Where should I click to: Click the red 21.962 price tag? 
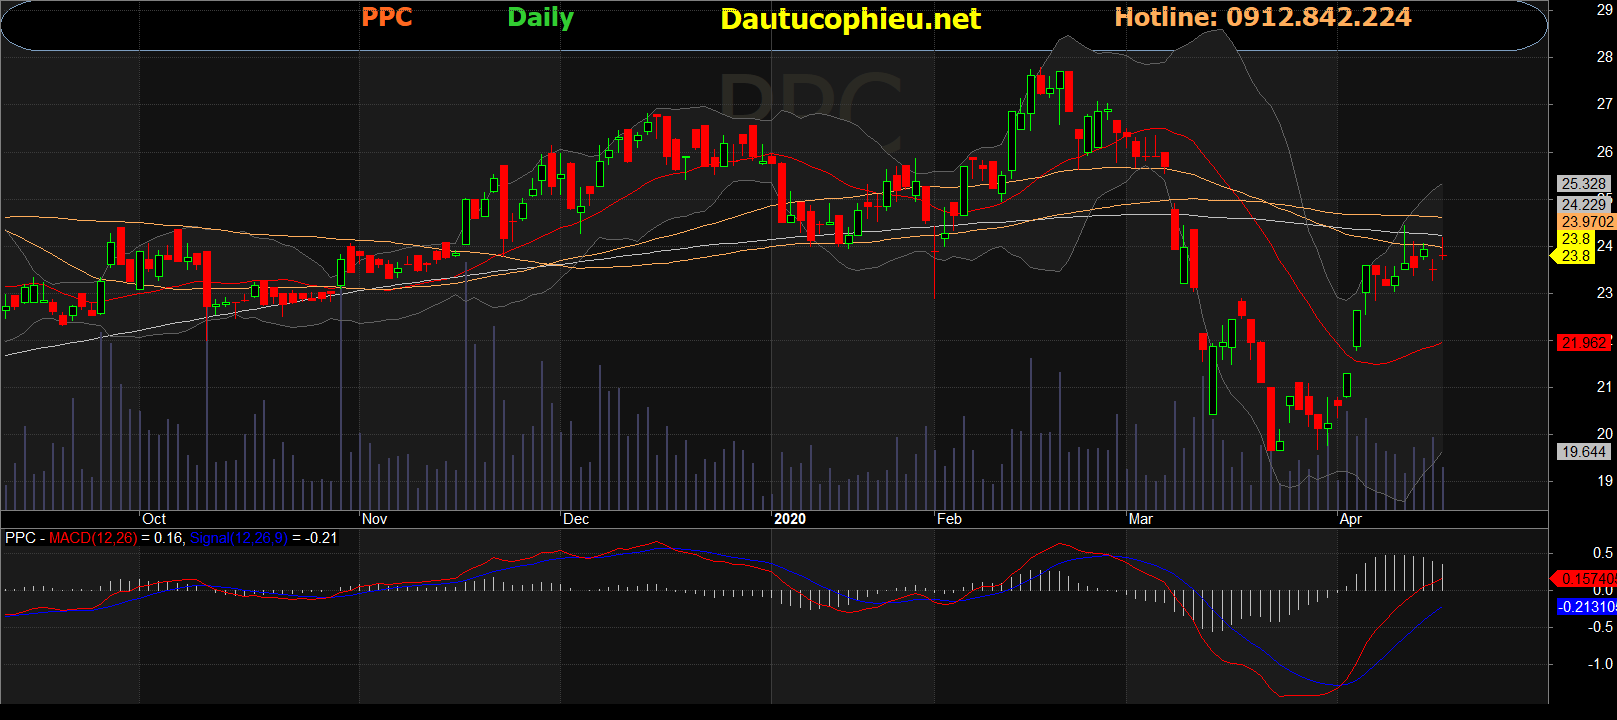1583,343
